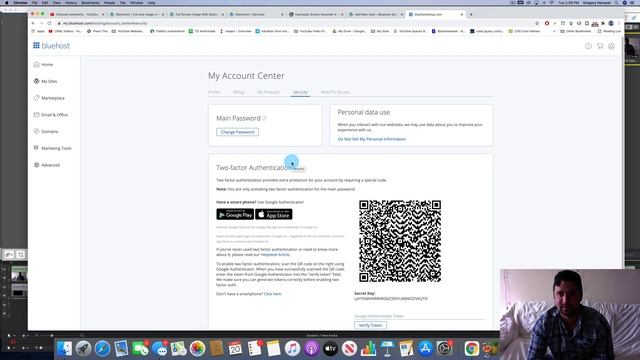Focus the Google Authenticator Token field
Image resolution: width=640 pixels, height=360 pixels.
420,316
